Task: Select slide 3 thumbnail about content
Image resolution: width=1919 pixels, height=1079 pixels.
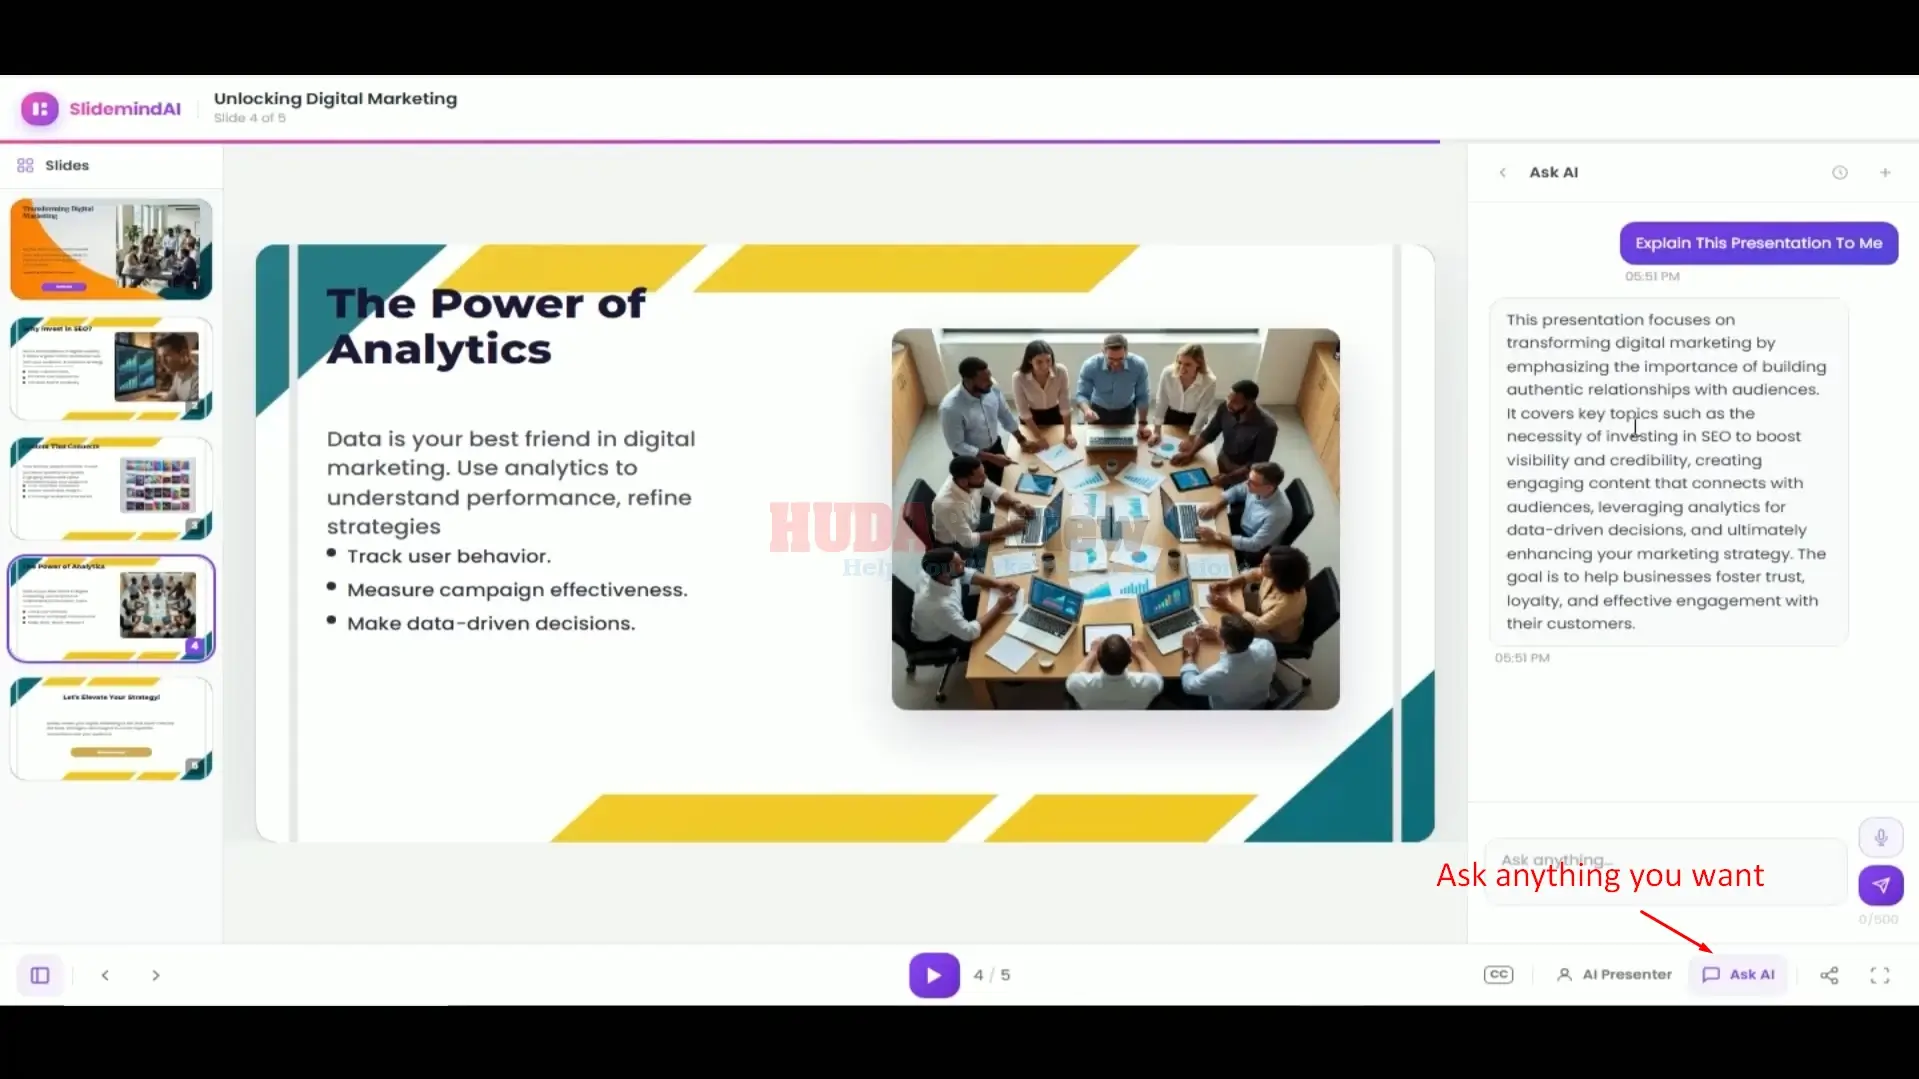Action: point(111,488)
